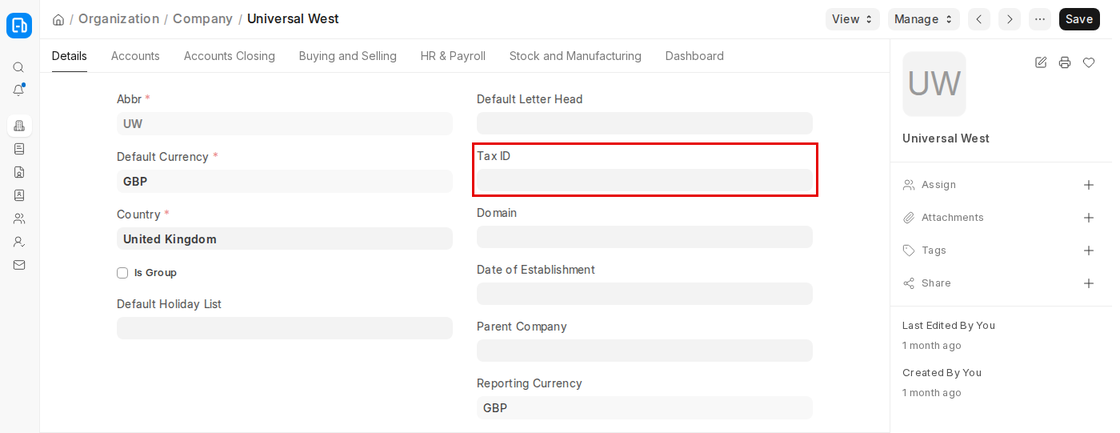
Task: Open the Reporting Currency GBP field
Action: click(644, 408)
